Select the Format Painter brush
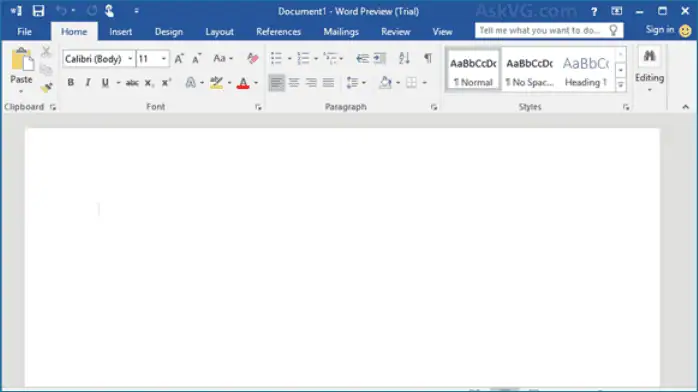Screen dimensions: 698x392 pos(46,88)
